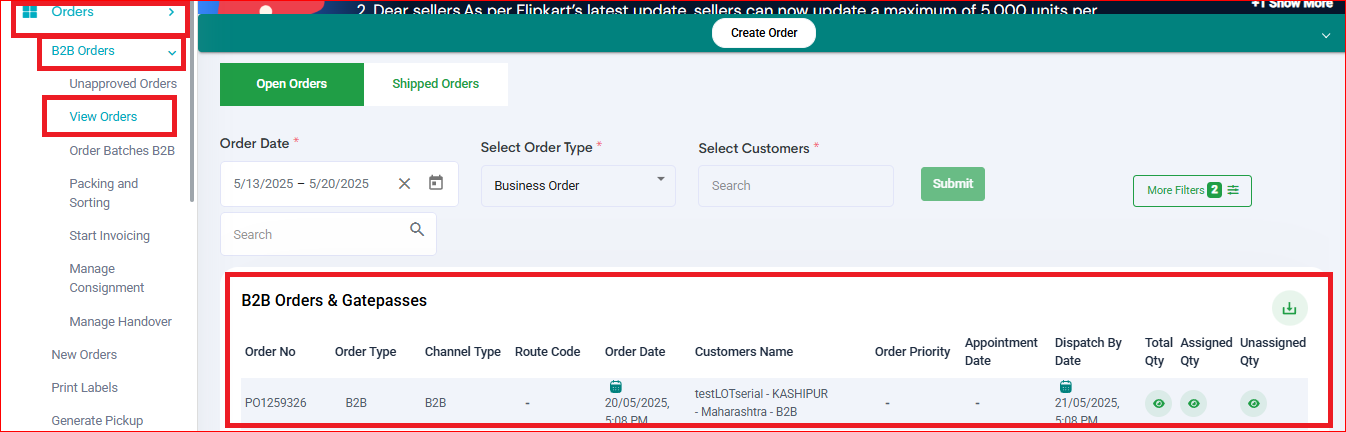This screenshot has height=432, width=1346.
Task: Click the Orders grid icon in sidebar
Action: (30, 12)
